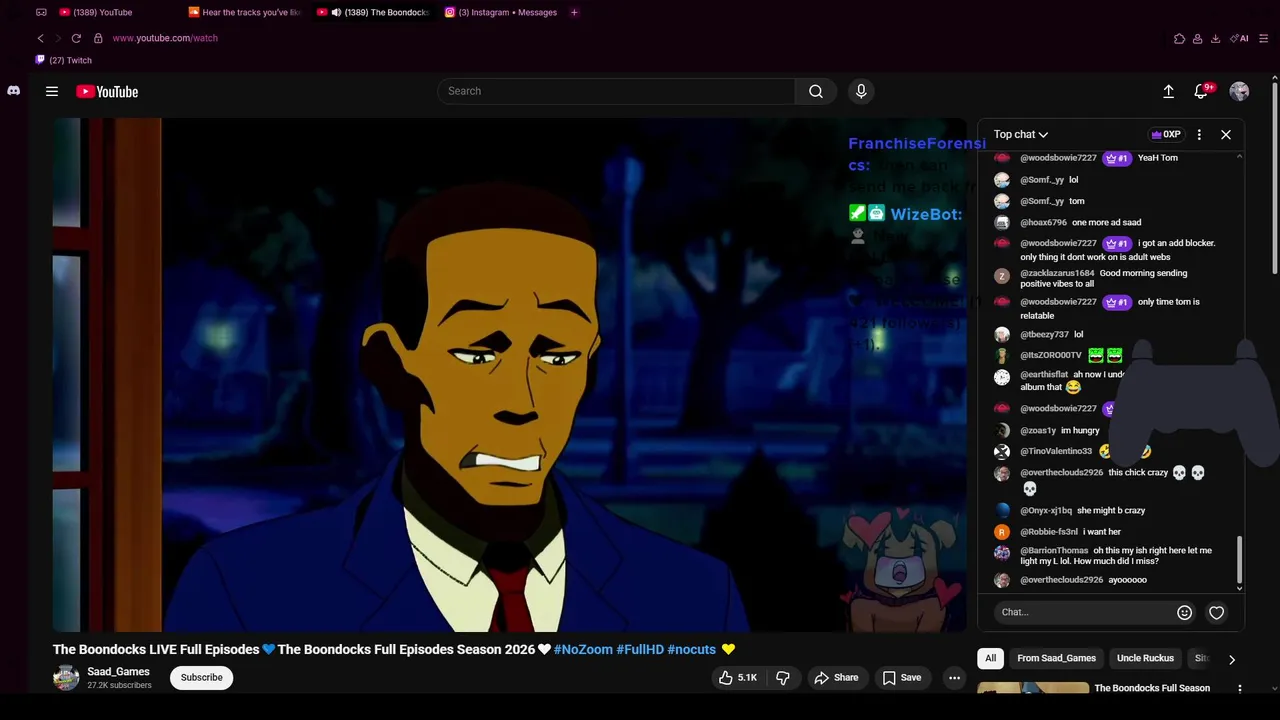Click @hoax6796 'one more ad saad' message
Image resolution: width=1280 pixels, height=720 pixels.
(x=1106, y=223)
